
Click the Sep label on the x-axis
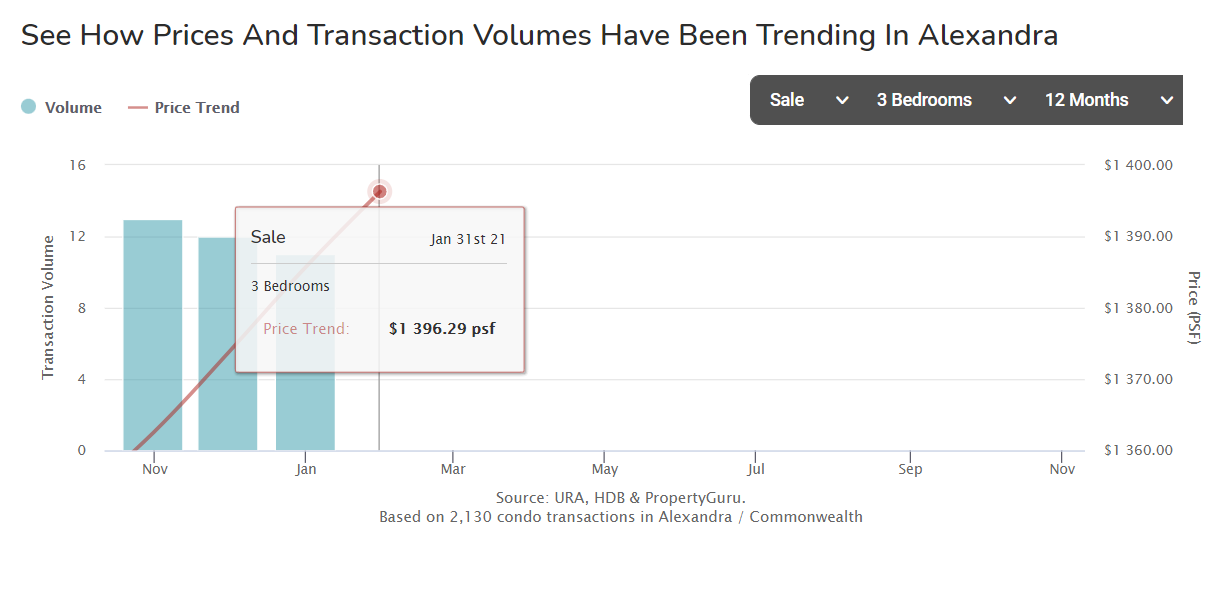tap(910, 469)
